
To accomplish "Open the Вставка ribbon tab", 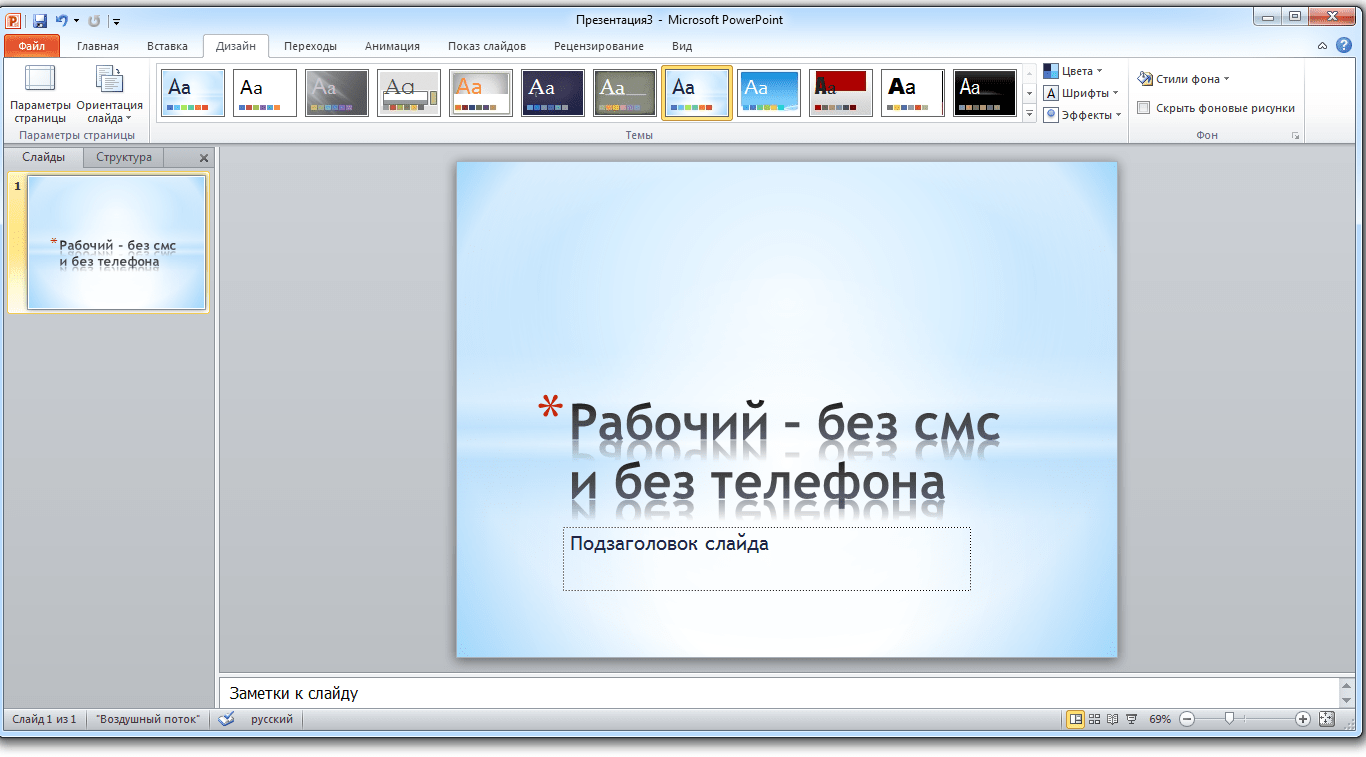I will (167, 46).
